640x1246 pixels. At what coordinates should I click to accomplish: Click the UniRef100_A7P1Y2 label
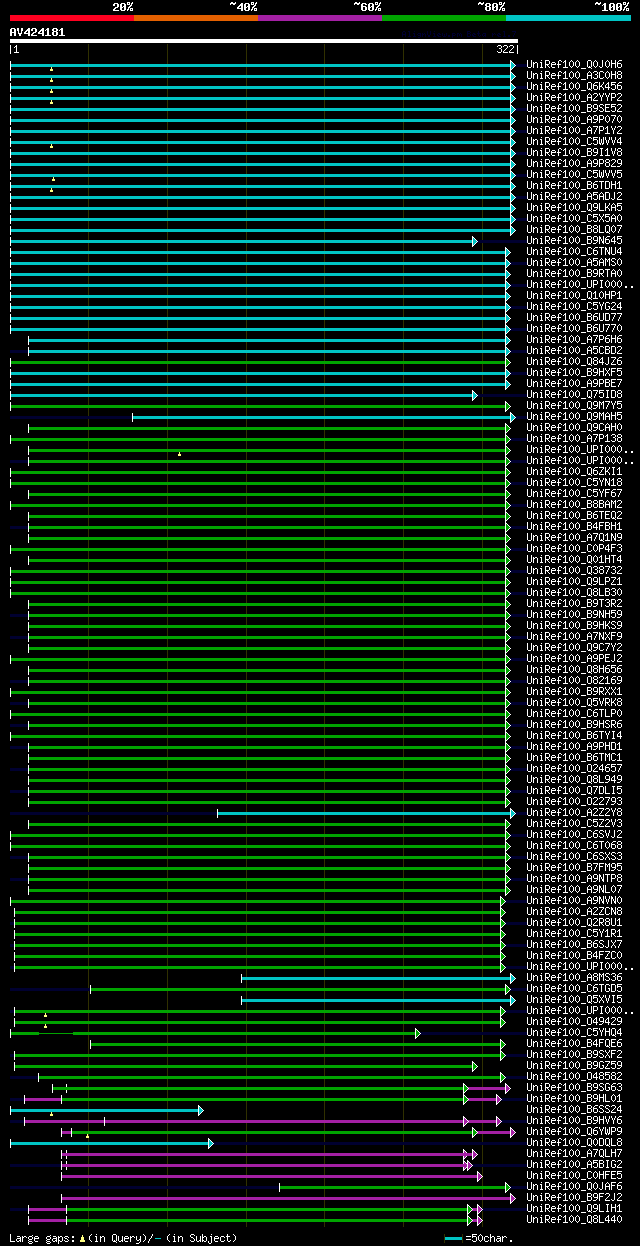(574, 130)
